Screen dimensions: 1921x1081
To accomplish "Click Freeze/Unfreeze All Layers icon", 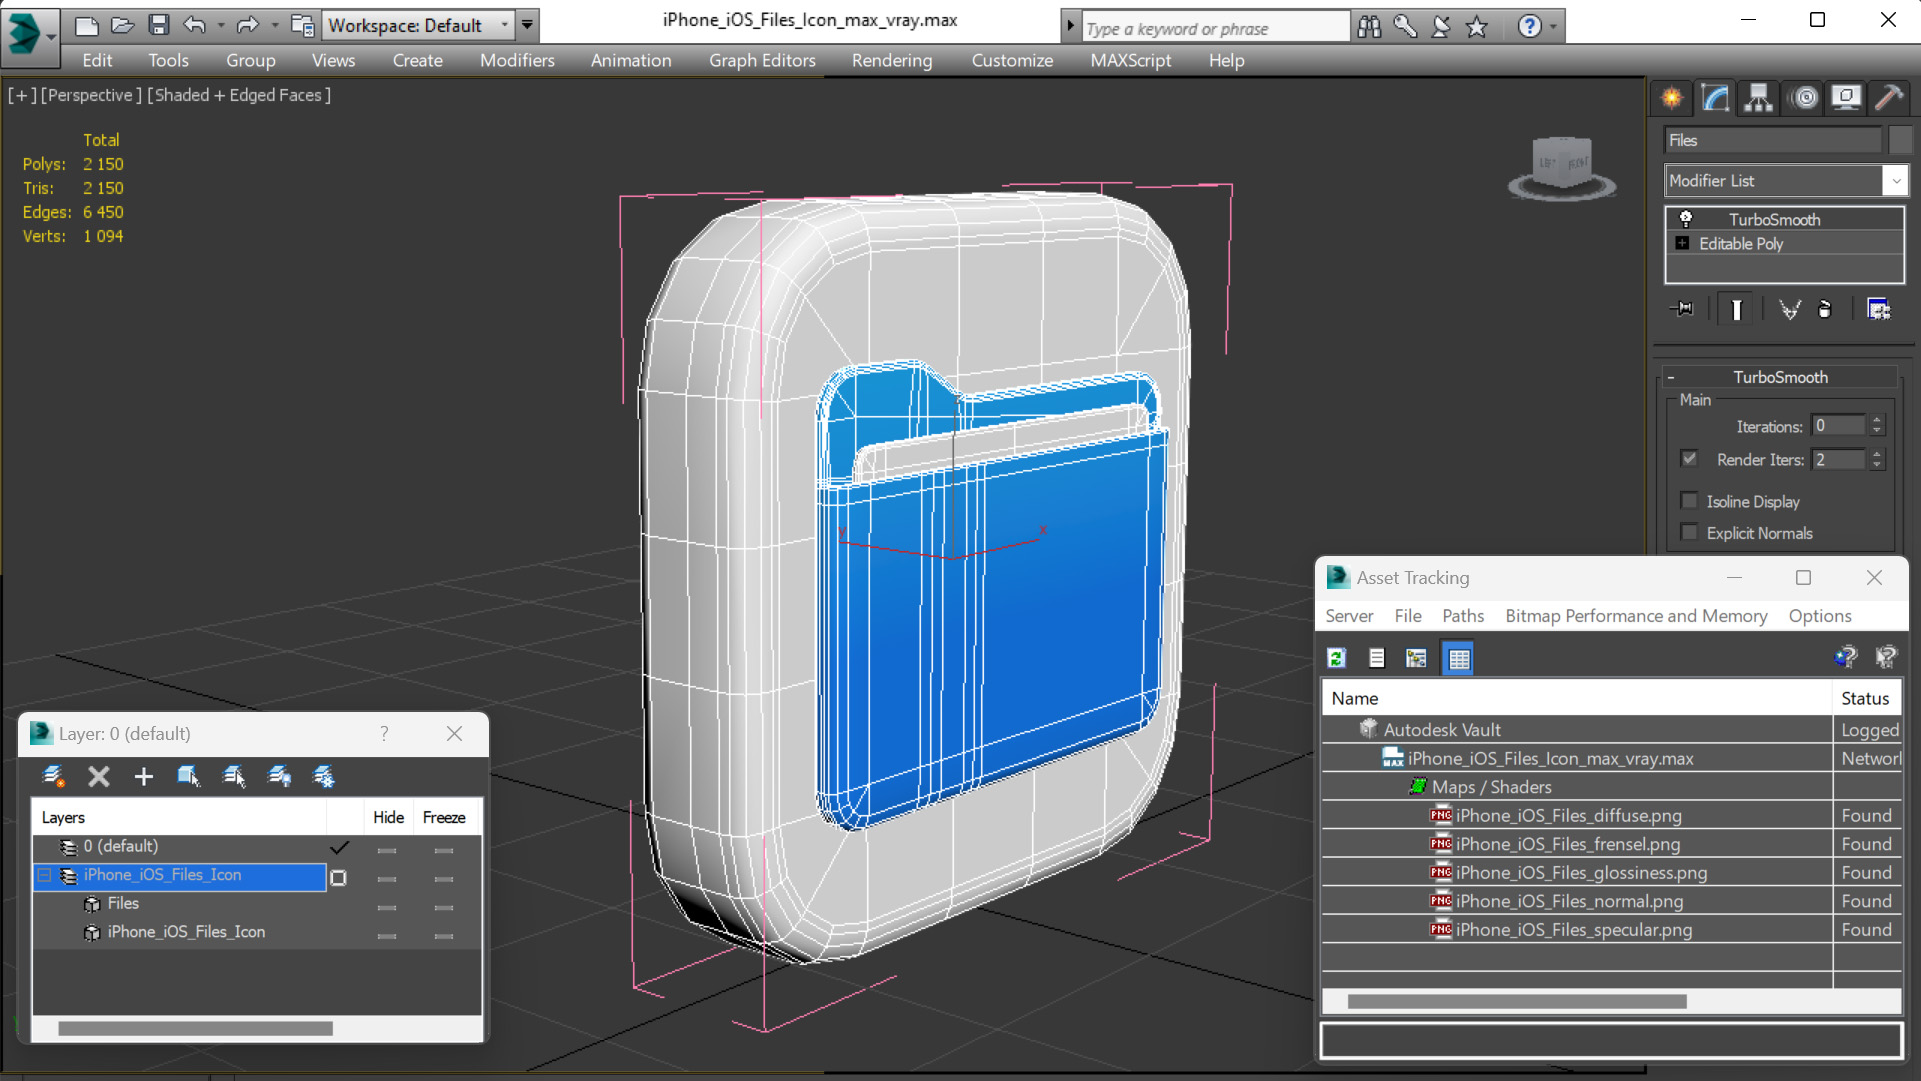I will [324, 776].
